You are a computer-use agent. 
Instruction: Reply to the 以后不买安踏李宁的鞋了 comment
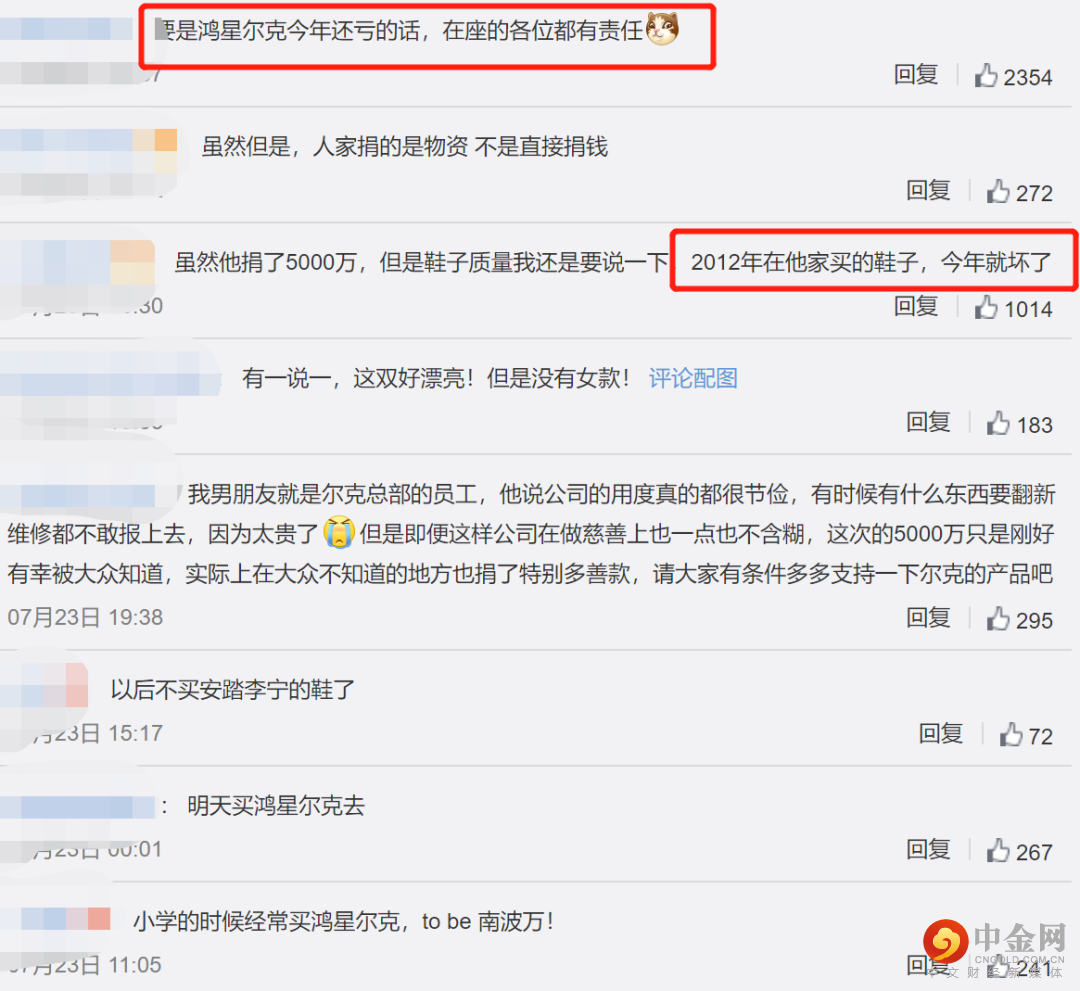(940, 733)
